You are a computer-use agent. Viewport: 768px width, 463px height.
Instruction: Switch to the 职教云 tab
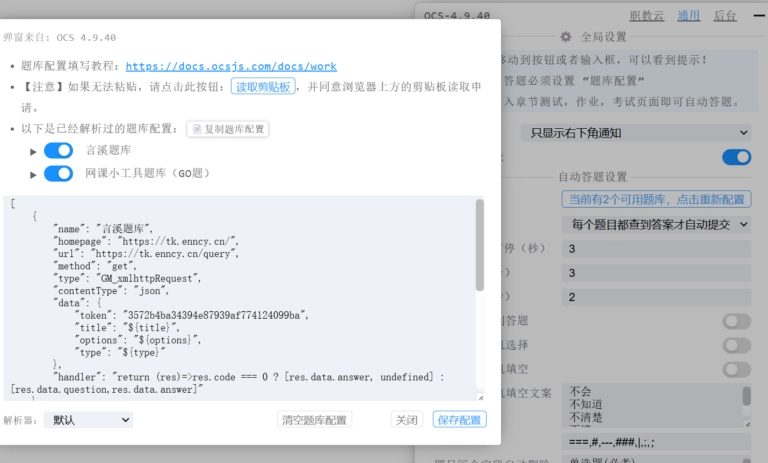point(647,16)
